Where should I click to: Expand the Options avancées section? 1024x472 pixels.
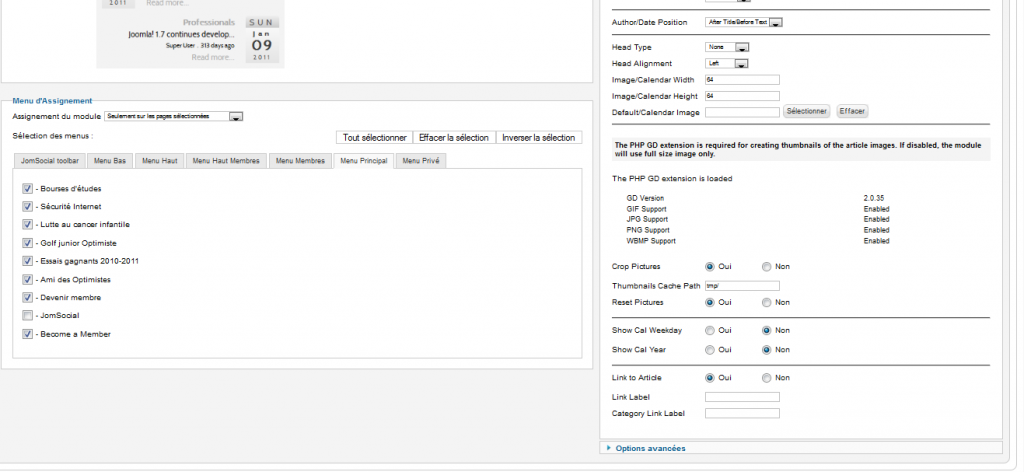tap(650, 448)
